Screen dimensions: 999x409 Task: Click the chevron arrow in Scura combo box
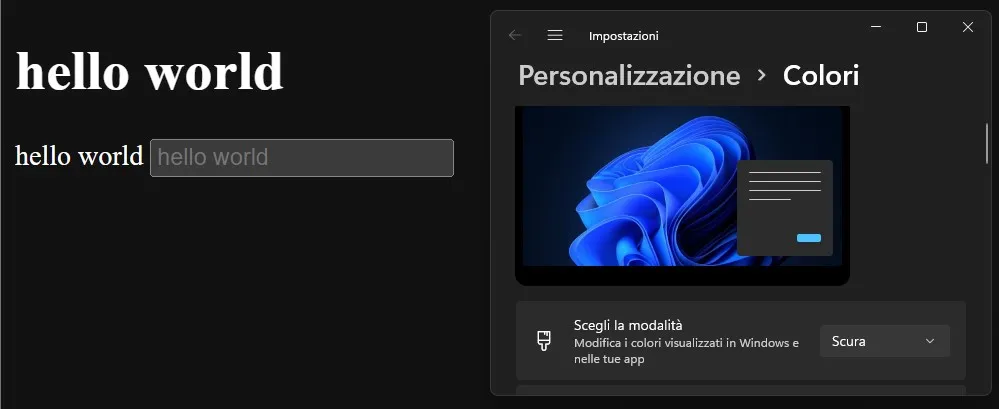coord(930,341)
